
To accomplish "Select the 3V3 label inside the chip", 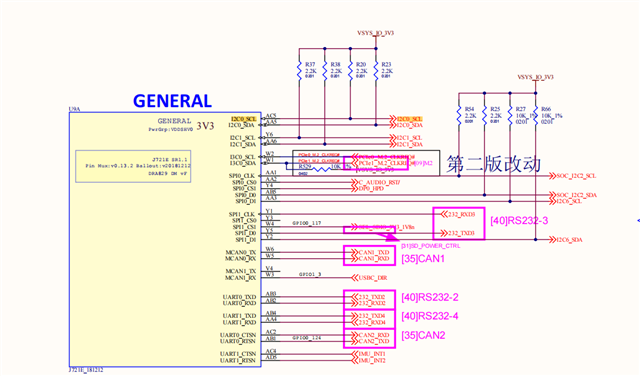I will (205, 126).
